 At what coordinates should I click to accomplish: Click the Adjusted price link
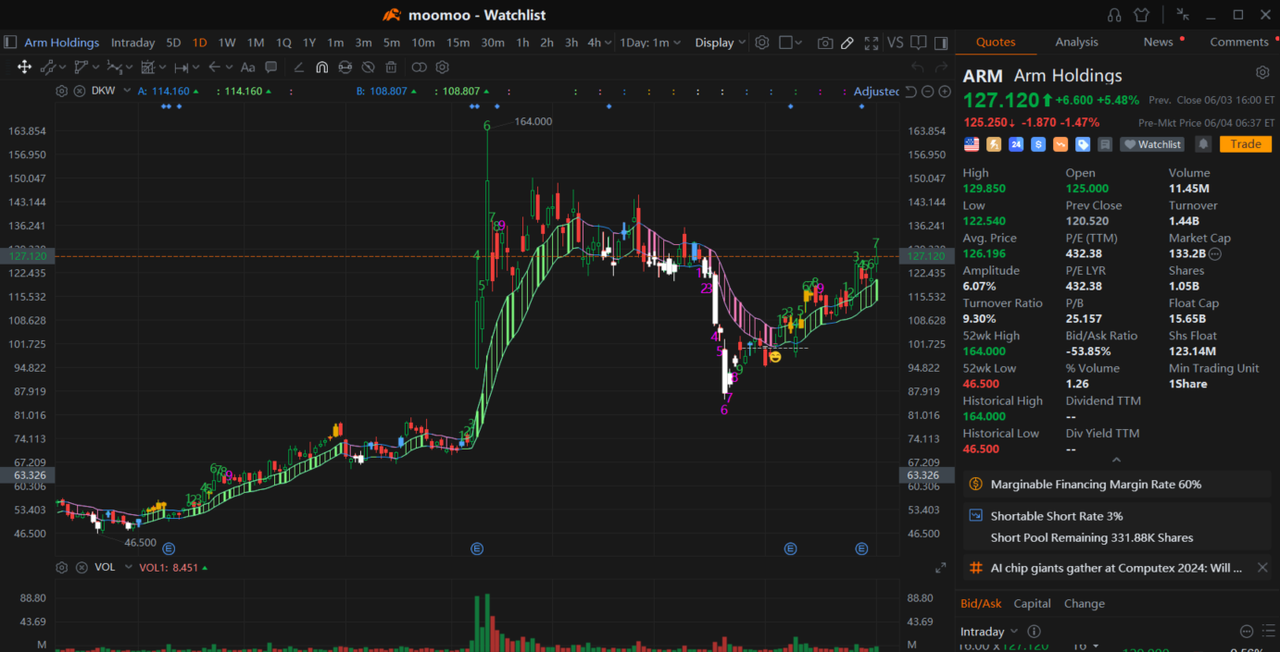876,91
